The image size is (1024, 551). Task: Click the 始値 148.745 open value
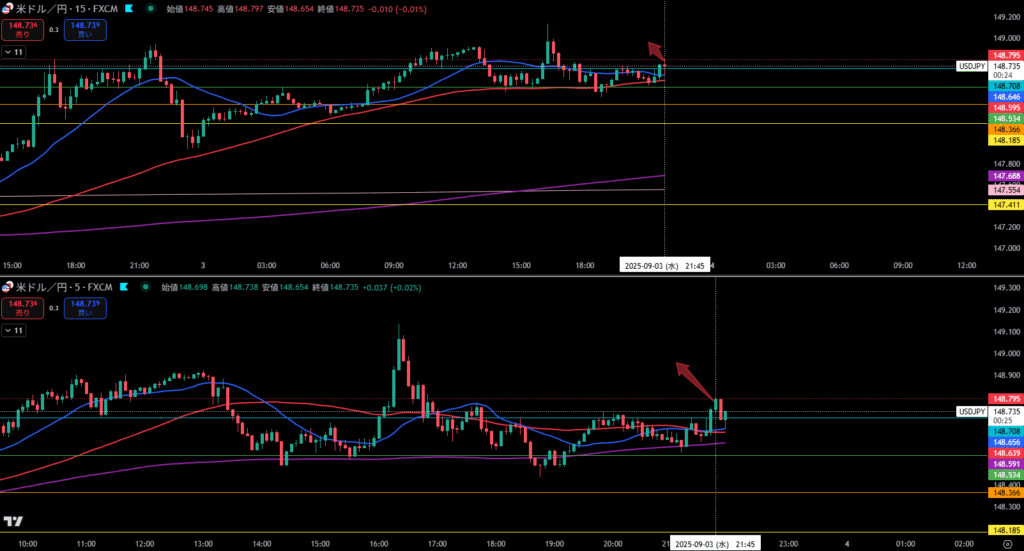189,9
